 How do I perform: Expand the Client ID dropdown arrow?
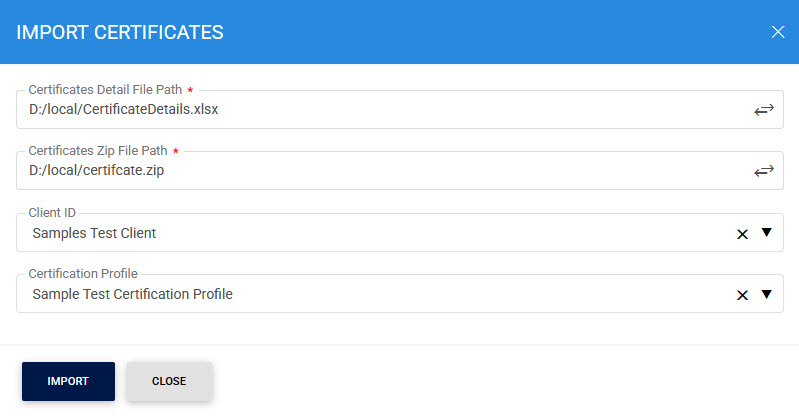pyautogui.click(x=767, y=233)
